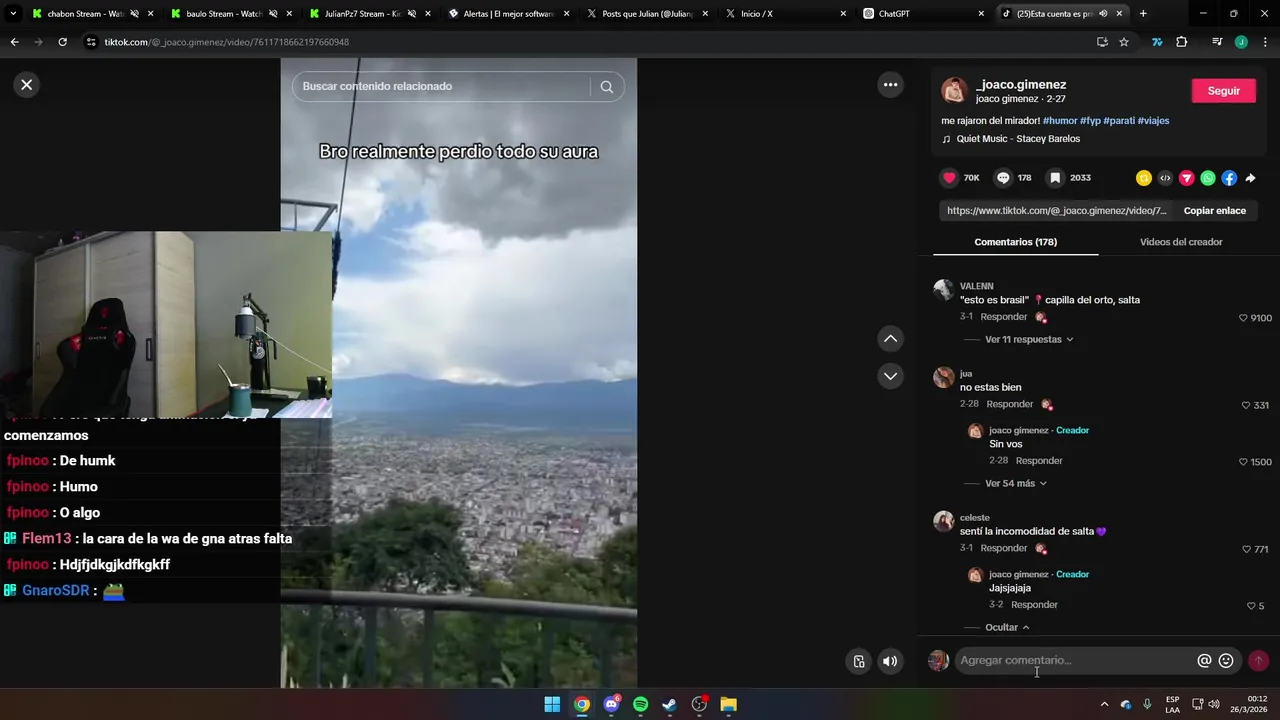The width and height of the screenshot is (1280, 720).
Task: Open _joaco.gimenez profile avatar
Action: [954, 91]
